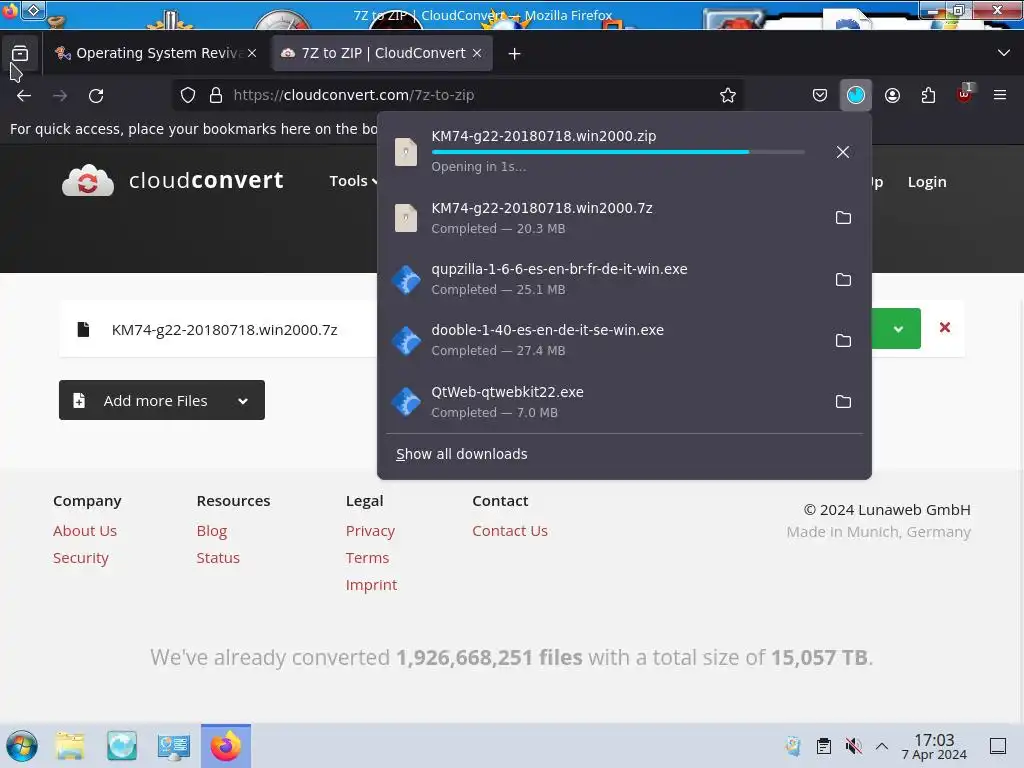Open the Security link
The image size is (1024, 768).
click(81, 558)
